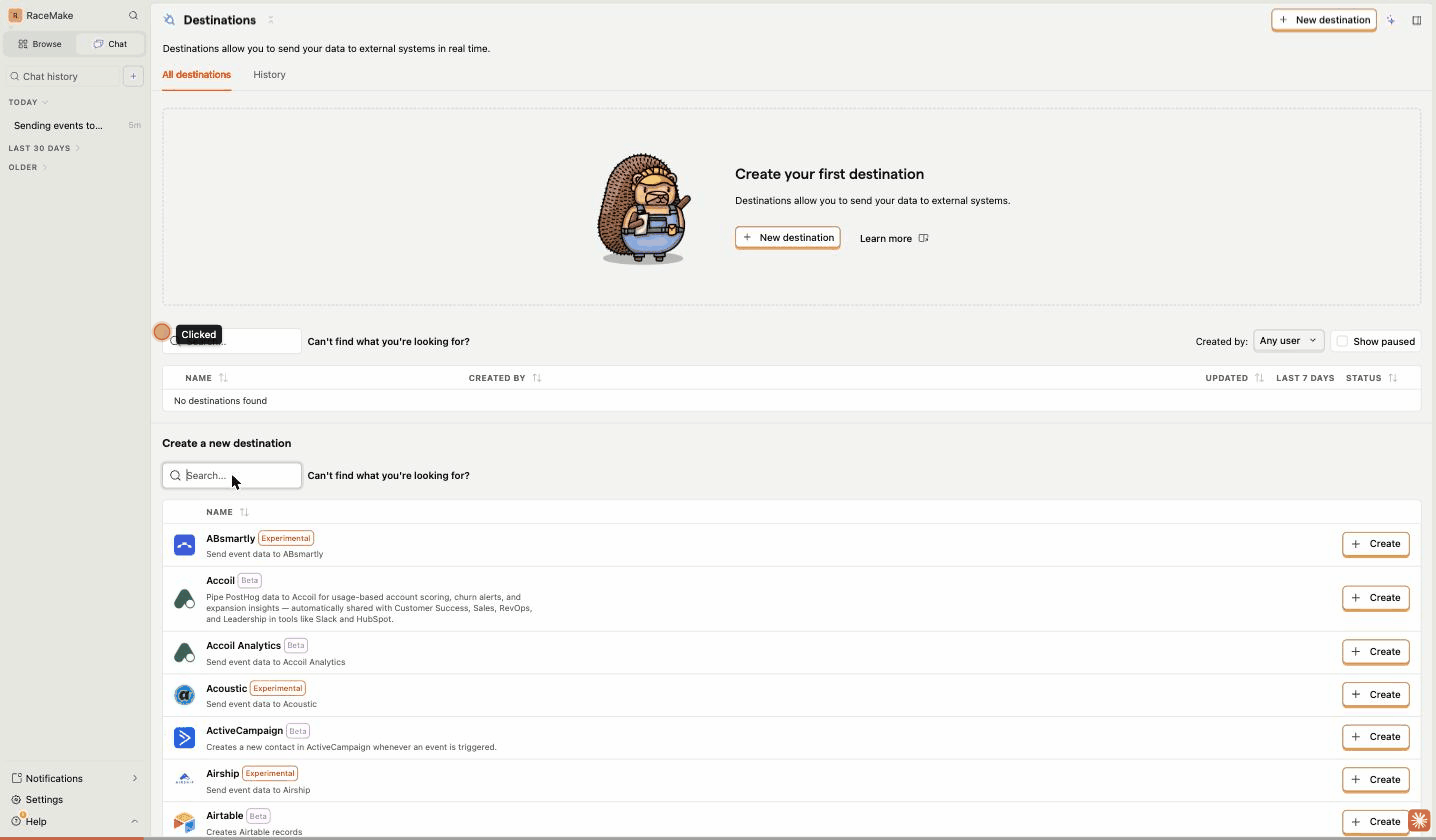Click the ActiveCampaign logo icon

(x=184, y=738)
